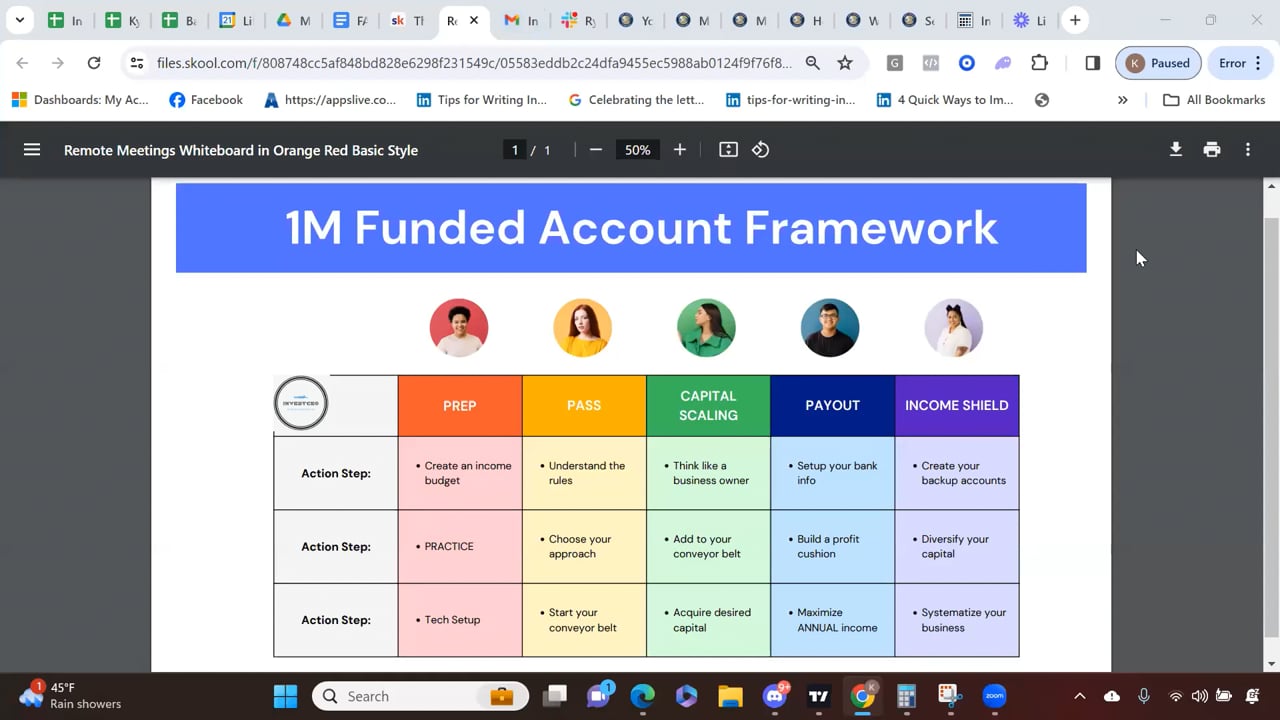Open the PDF viewer hamburger menu
1280x720 pixels.
pyautogui.click(x=32, y=149)
